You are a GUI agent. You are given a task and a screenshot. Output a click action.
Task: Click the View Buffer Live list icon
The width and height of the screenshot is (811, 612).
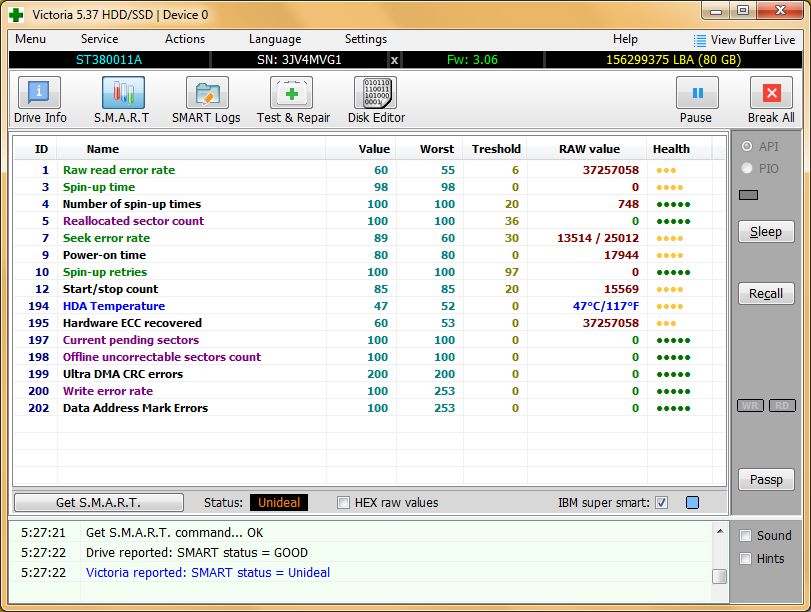point(699,40)
